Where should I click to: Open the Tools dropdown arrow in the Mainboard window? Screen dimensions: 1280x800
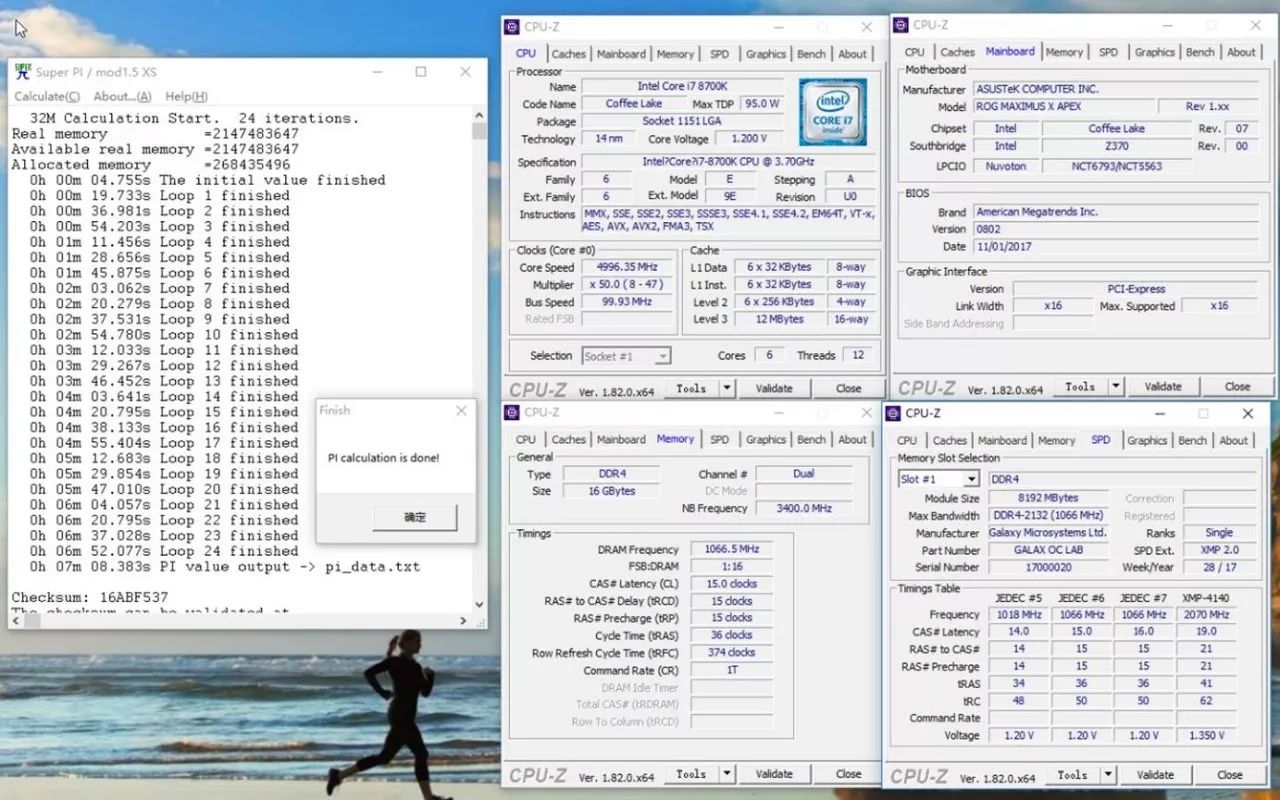point(1116,386)
